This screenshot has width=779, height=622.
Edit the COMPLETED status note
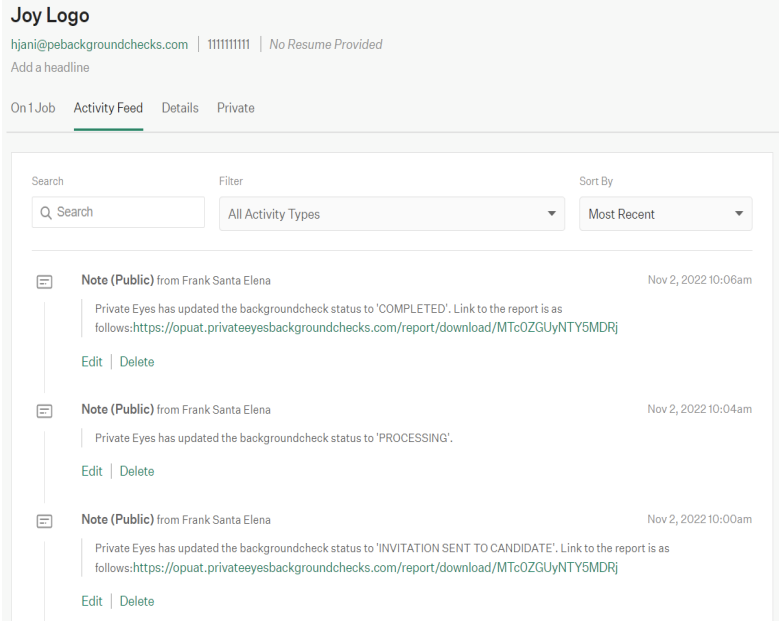(x=91, y=362)
